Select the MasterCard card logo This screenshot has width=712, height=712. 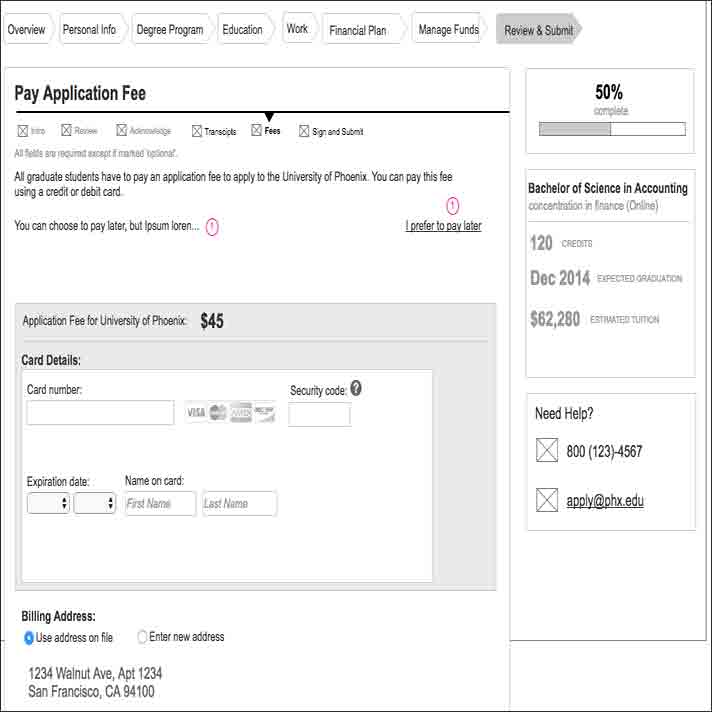(218, 412)
